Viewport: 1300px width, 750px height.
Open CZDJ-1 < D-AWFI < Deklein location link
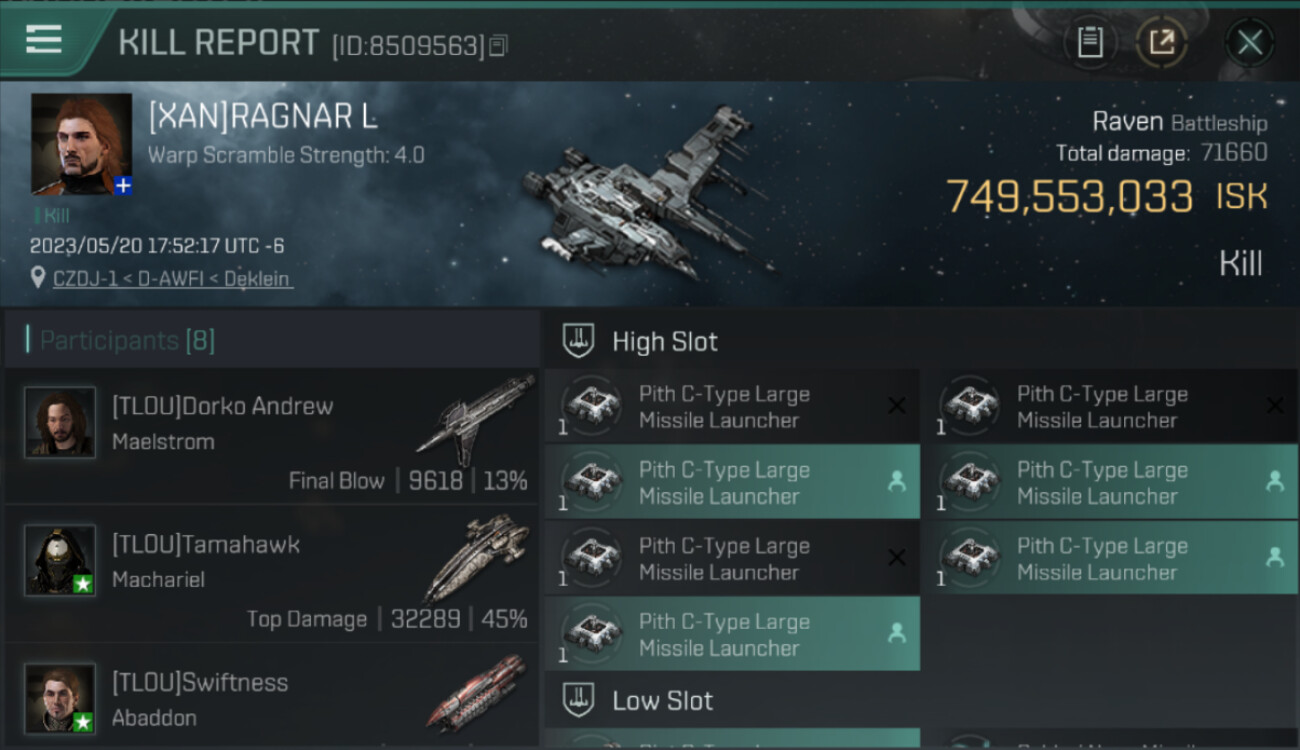point(173,278)
